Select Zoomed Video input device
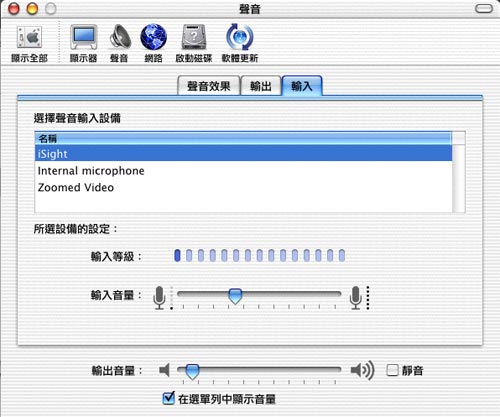The height and width of the screenshot is (417, 500). pyautogui.click(x=243, y=187)
